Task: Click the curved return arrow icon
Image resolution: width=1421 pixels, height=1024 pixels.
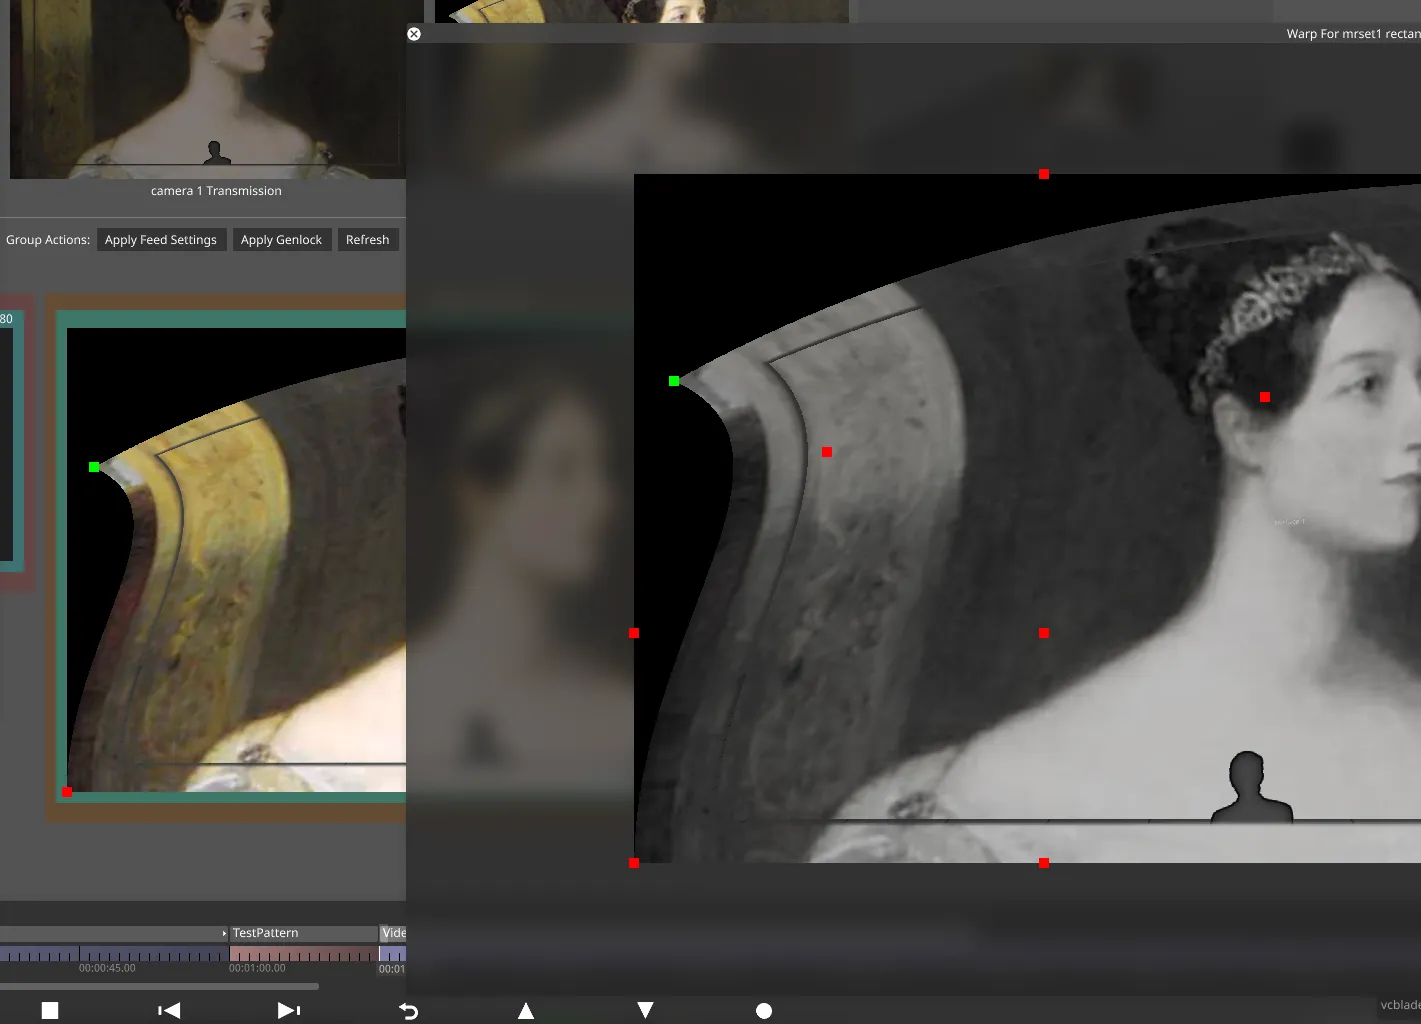Action: pos(408,1011)
